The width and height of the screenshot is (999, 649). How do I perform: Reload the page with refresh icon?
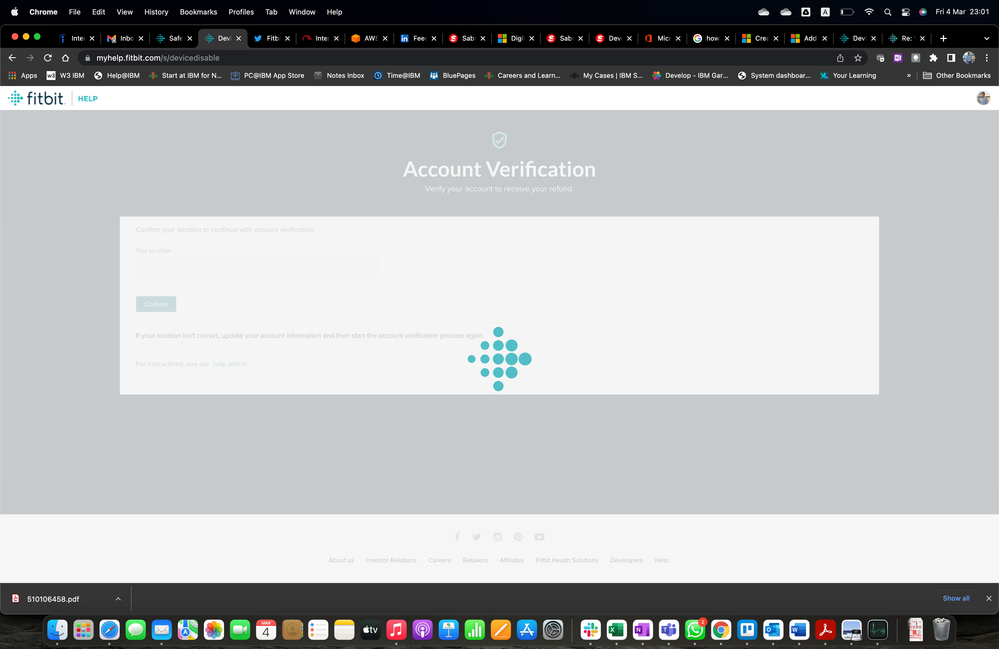click(48, 58)
